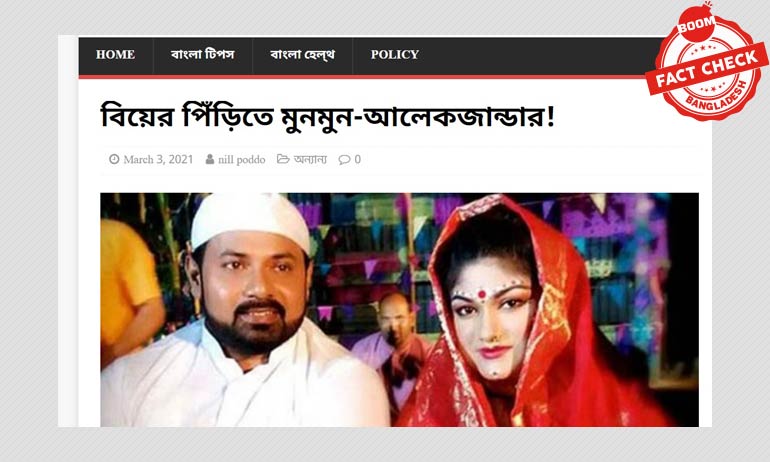770x462 pixels.
Task: Click the comment bubble icon
Action: 344,159
